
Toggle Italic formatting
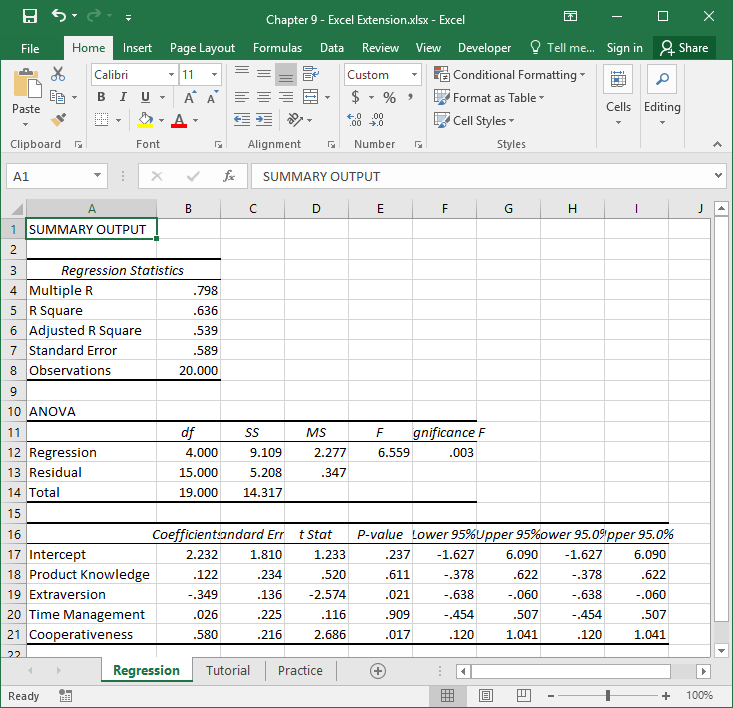click(x=123, y=97)
